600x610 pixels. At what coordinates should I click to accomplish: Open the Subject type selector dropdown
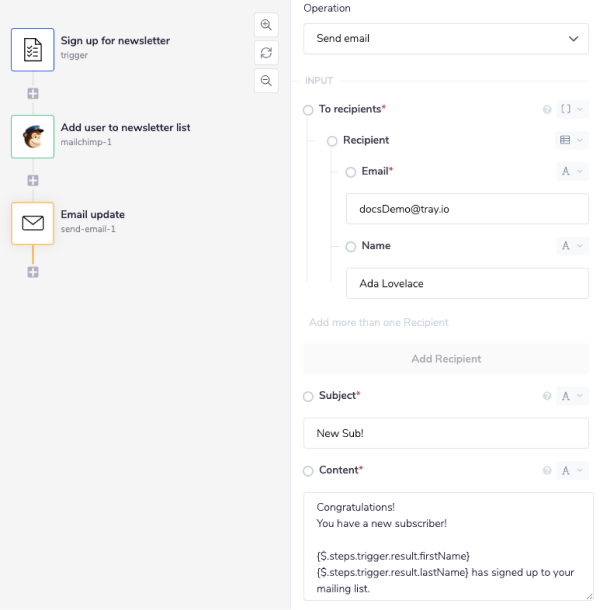coord(572,397)
